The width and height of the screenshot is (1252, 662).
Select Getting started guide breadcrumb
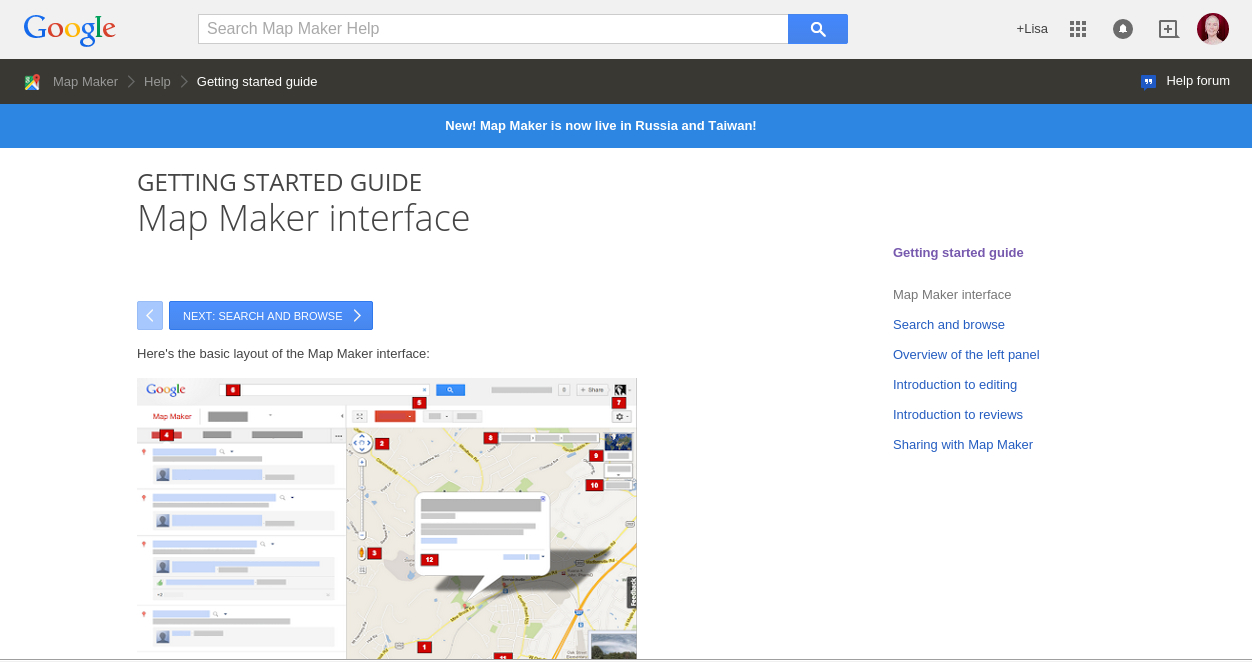tap(257, 82)
